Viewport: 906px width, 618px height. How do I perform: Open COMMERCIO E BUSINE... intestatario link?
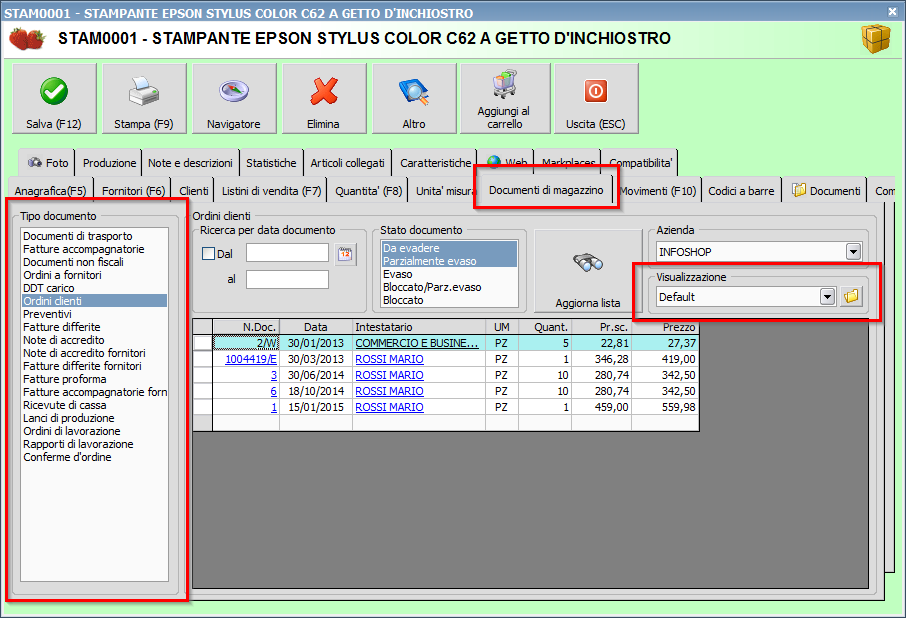pyautogui.click(x=417, y=343)
